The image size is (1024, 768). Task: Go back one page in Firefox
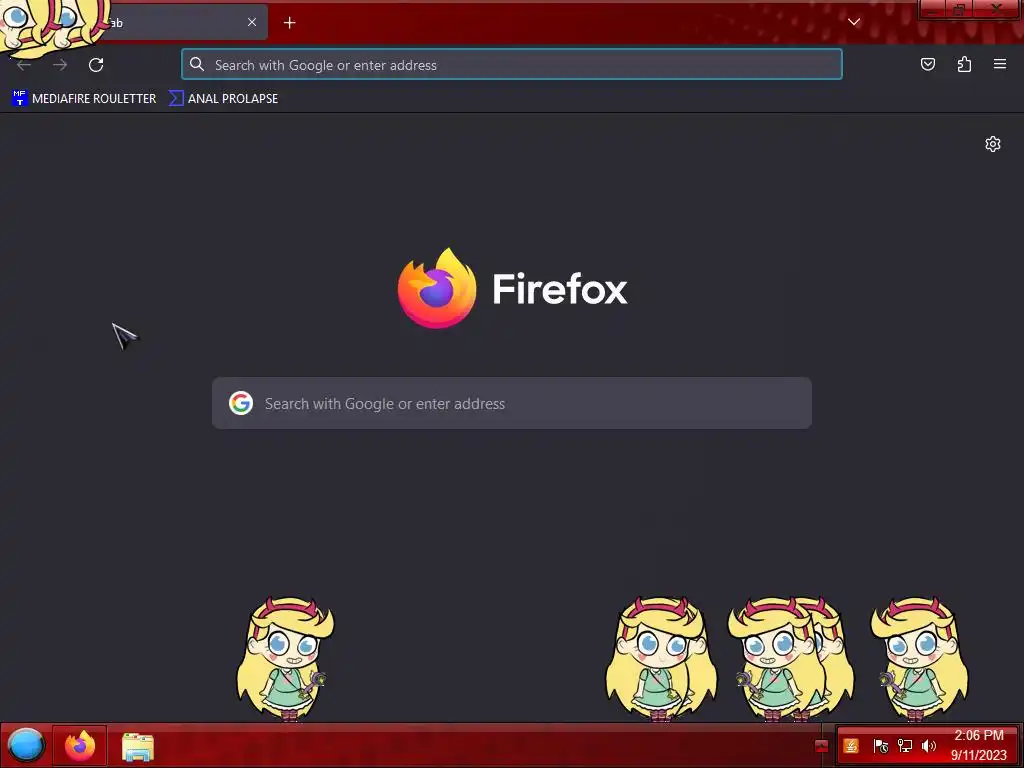[x=24, y=65]
